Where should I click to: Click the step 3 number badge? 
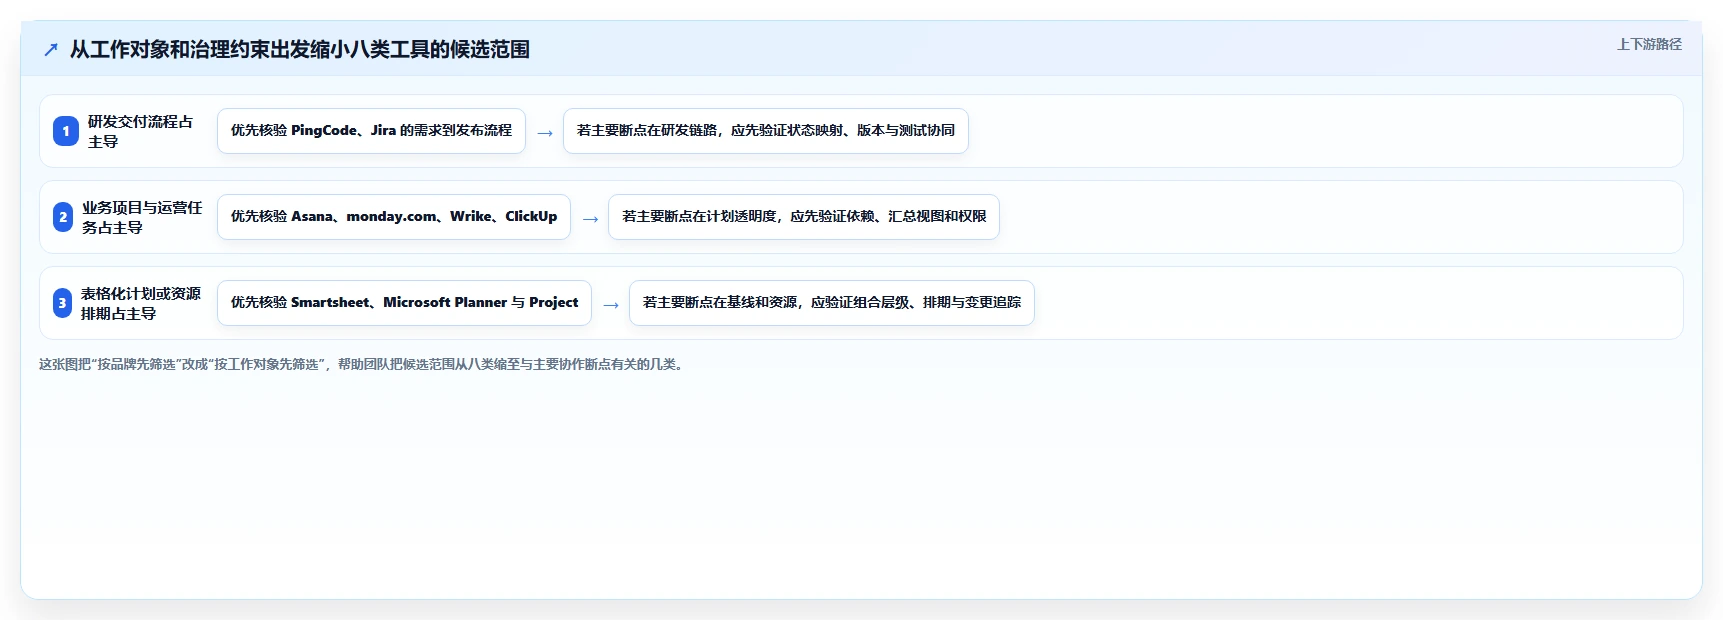click(x=62, y=303)
